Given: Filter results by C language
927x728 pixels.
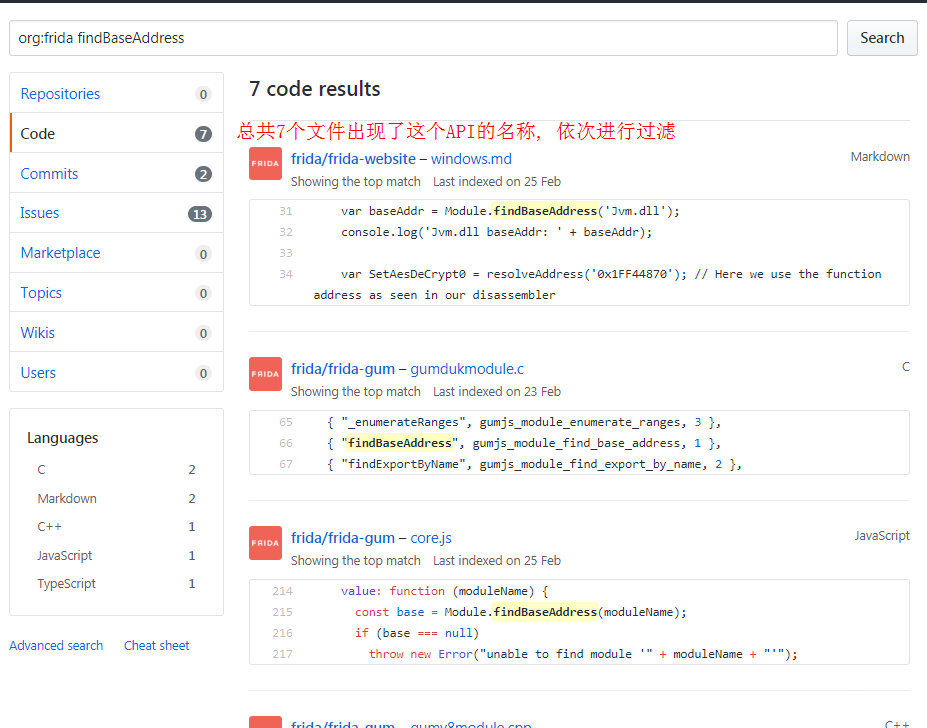Looking at the screenshot, I should tap(116, 470).
